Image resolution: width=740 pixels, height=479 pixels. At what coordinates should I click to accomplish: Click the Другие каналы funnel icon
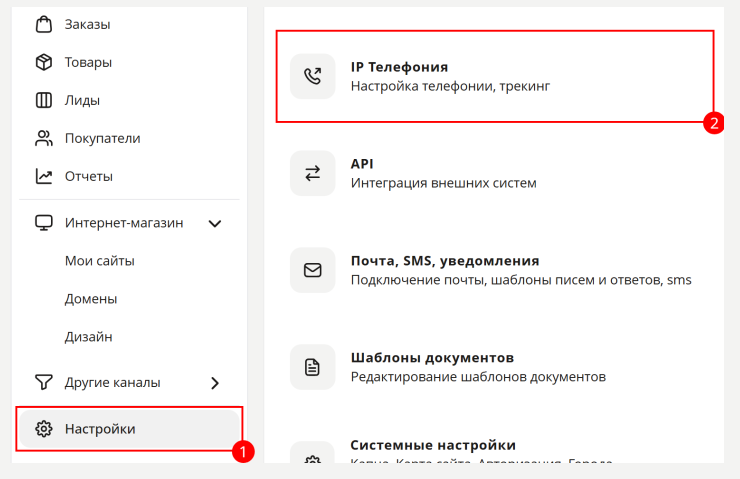click(44, 382)
